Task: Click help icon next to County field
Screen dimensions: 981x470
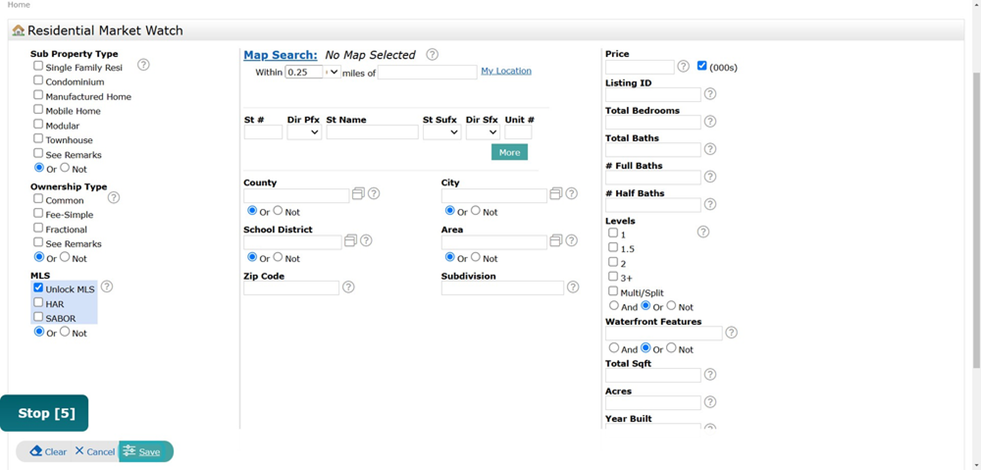Action: 374,193
